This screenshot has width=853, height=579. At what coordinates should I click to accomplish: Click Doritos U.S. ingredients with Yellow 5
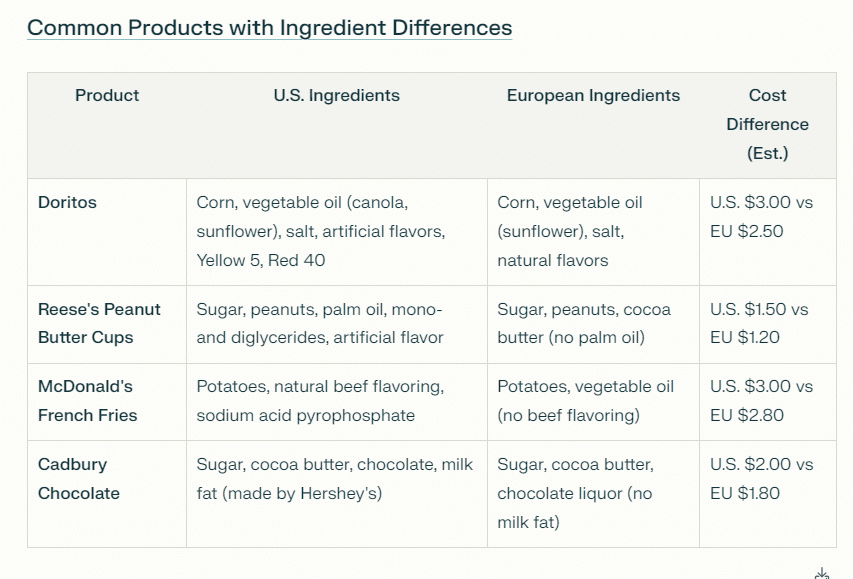click(x=320, y=231)
